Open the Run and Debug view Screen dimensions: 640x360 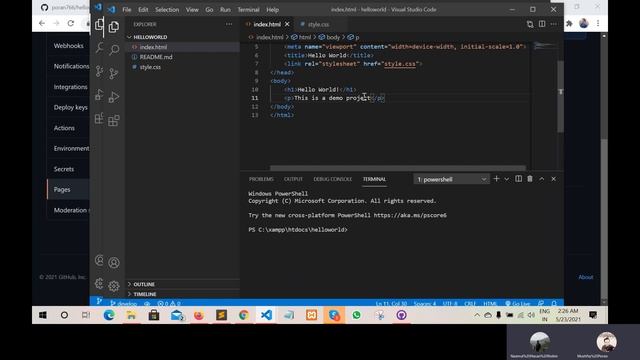(113, 97)
